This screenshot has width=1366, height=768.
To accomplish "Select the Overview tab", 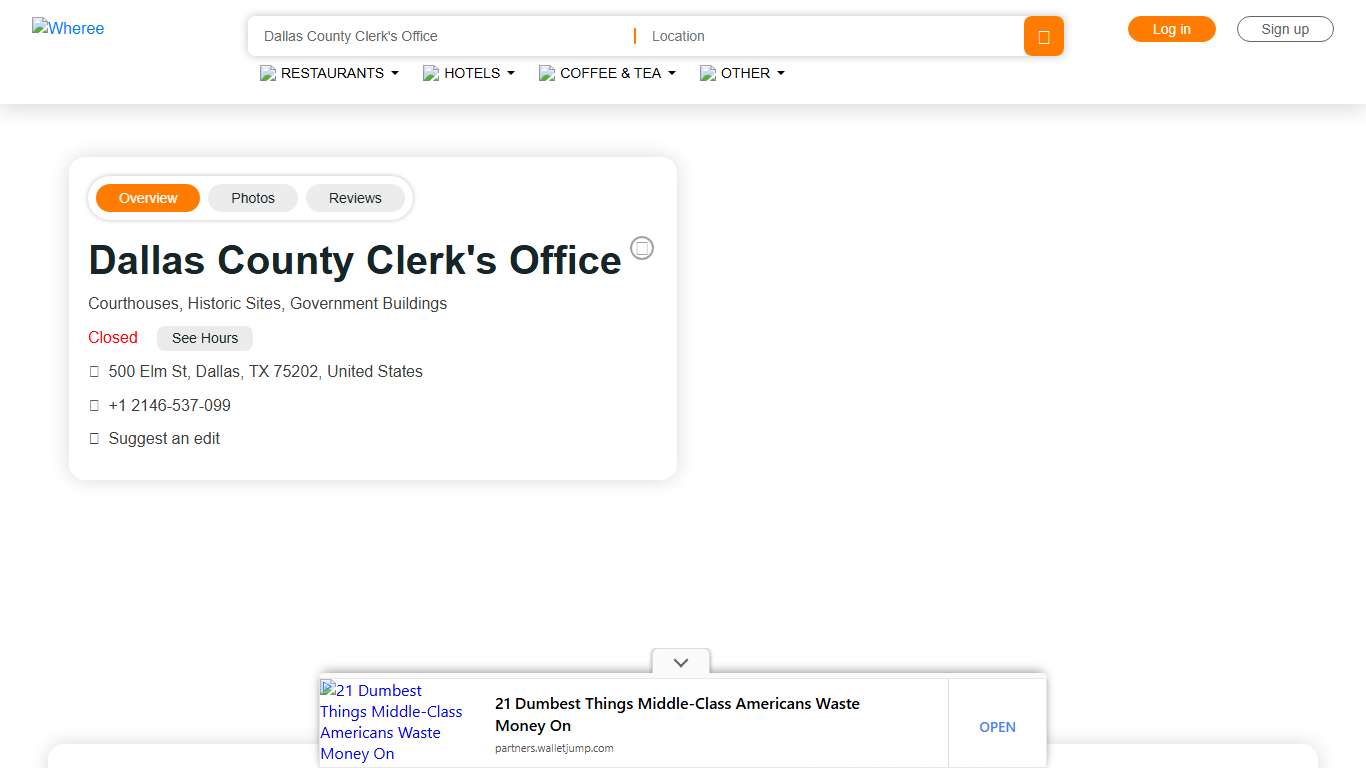I will tap(147, 198).
